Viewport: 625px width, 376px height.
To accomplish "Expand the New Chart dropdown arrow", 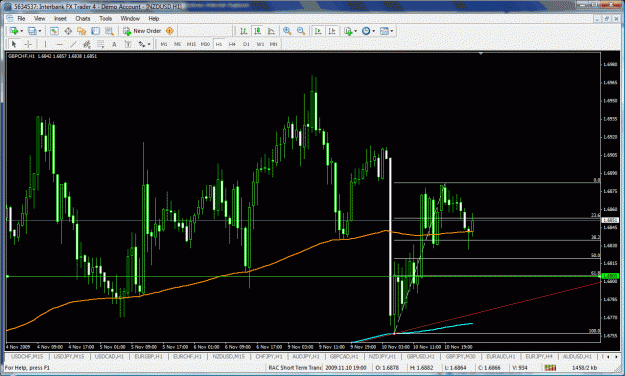I will click(22, 31).
